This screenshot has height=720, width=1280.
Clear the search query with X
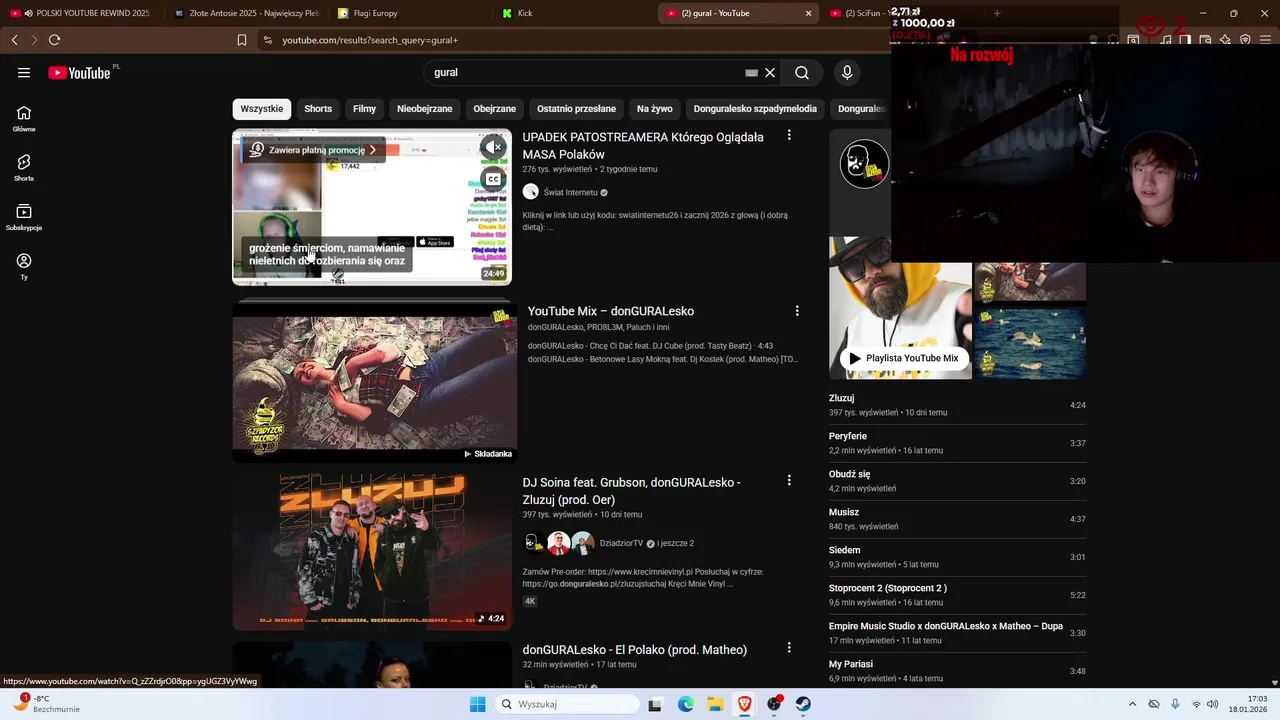click(x=770, y=73)
